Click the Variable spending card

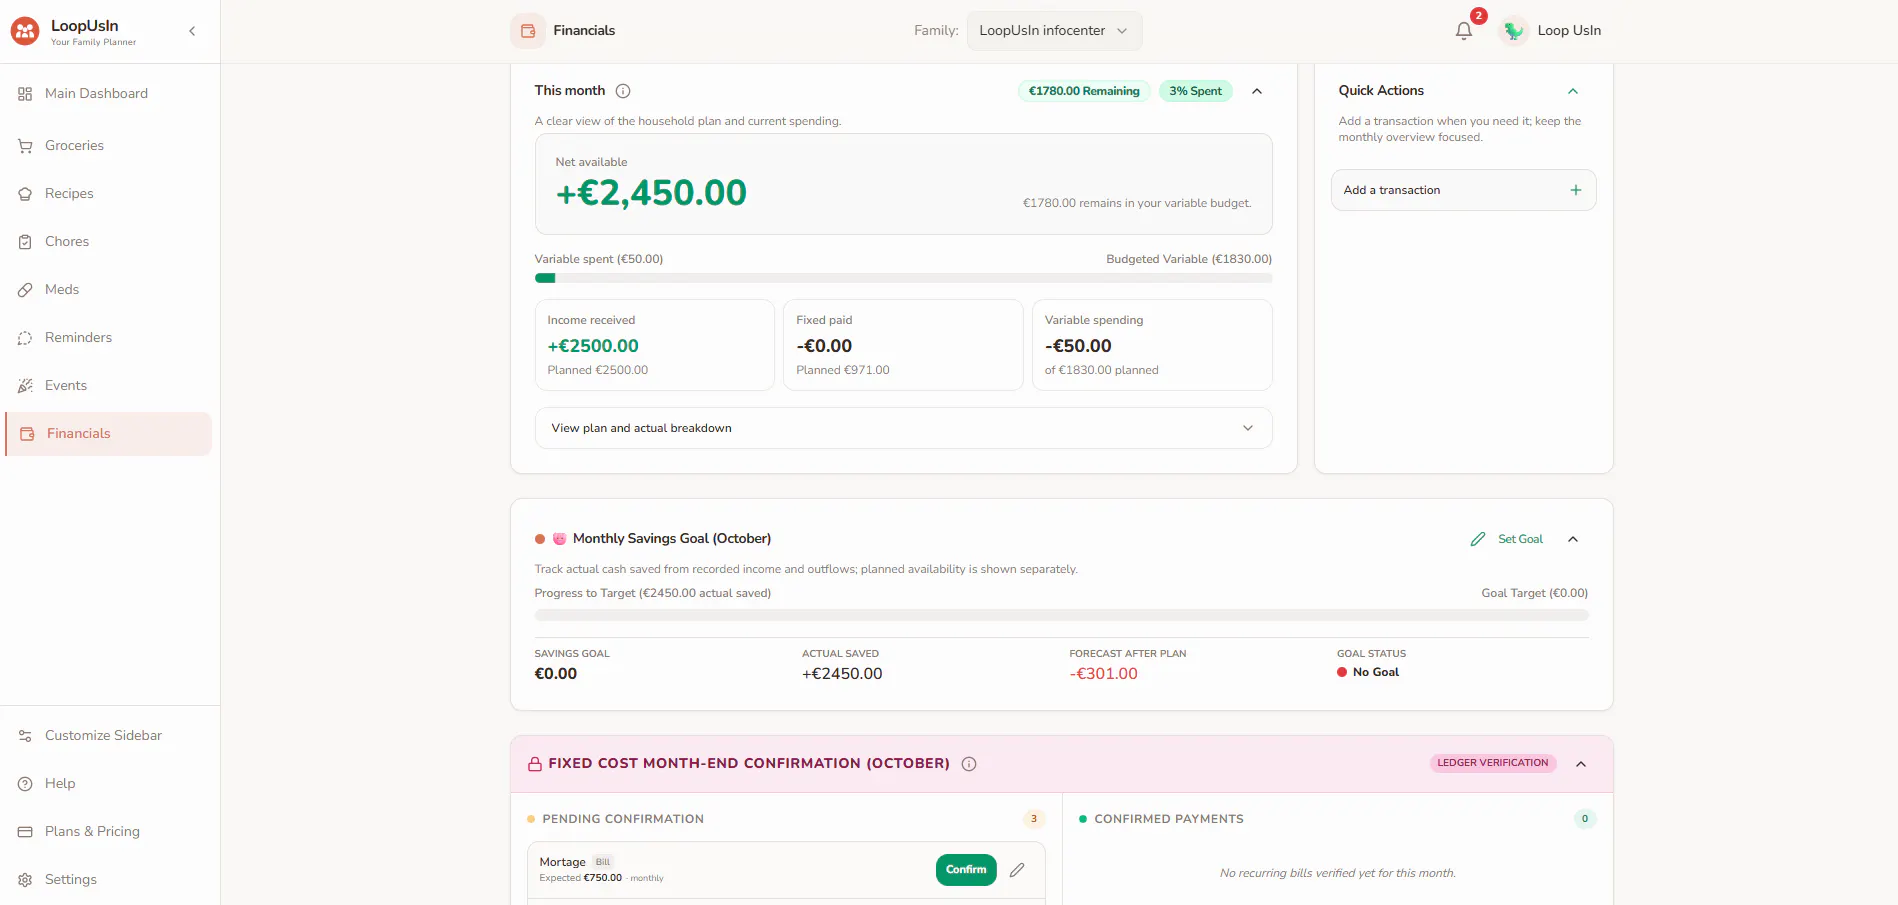1152,345
